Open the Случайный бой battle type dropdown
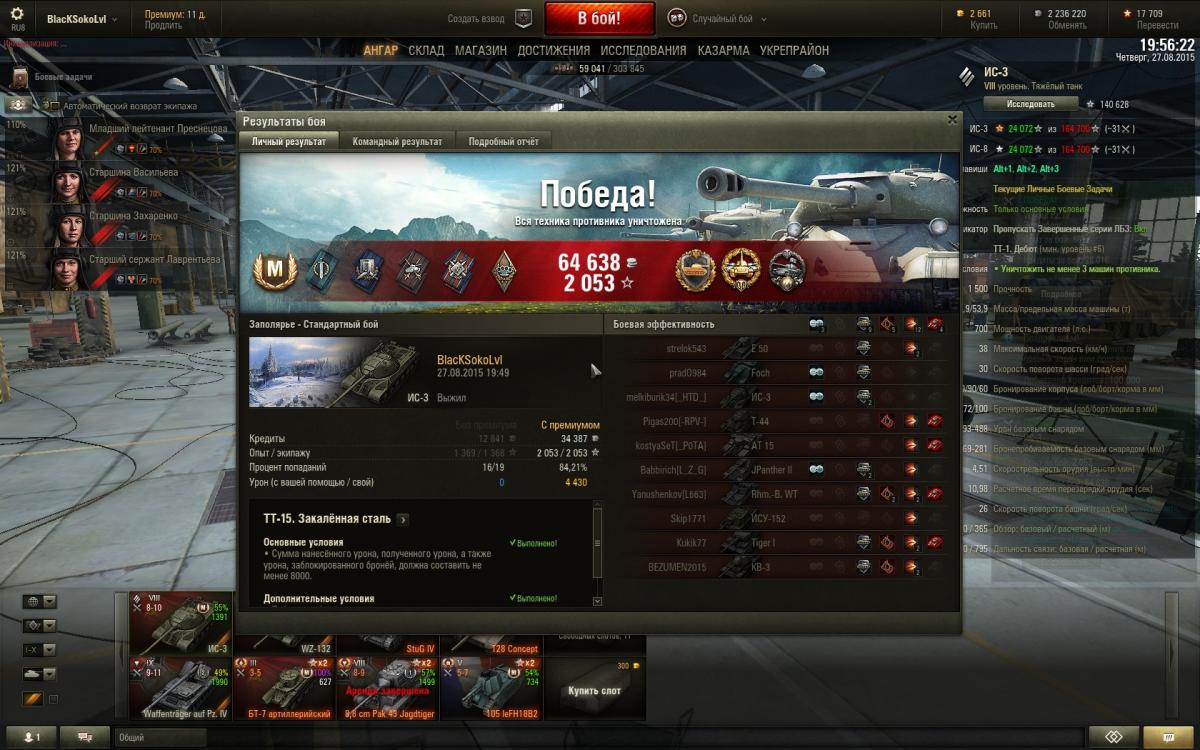 (710, 18)
